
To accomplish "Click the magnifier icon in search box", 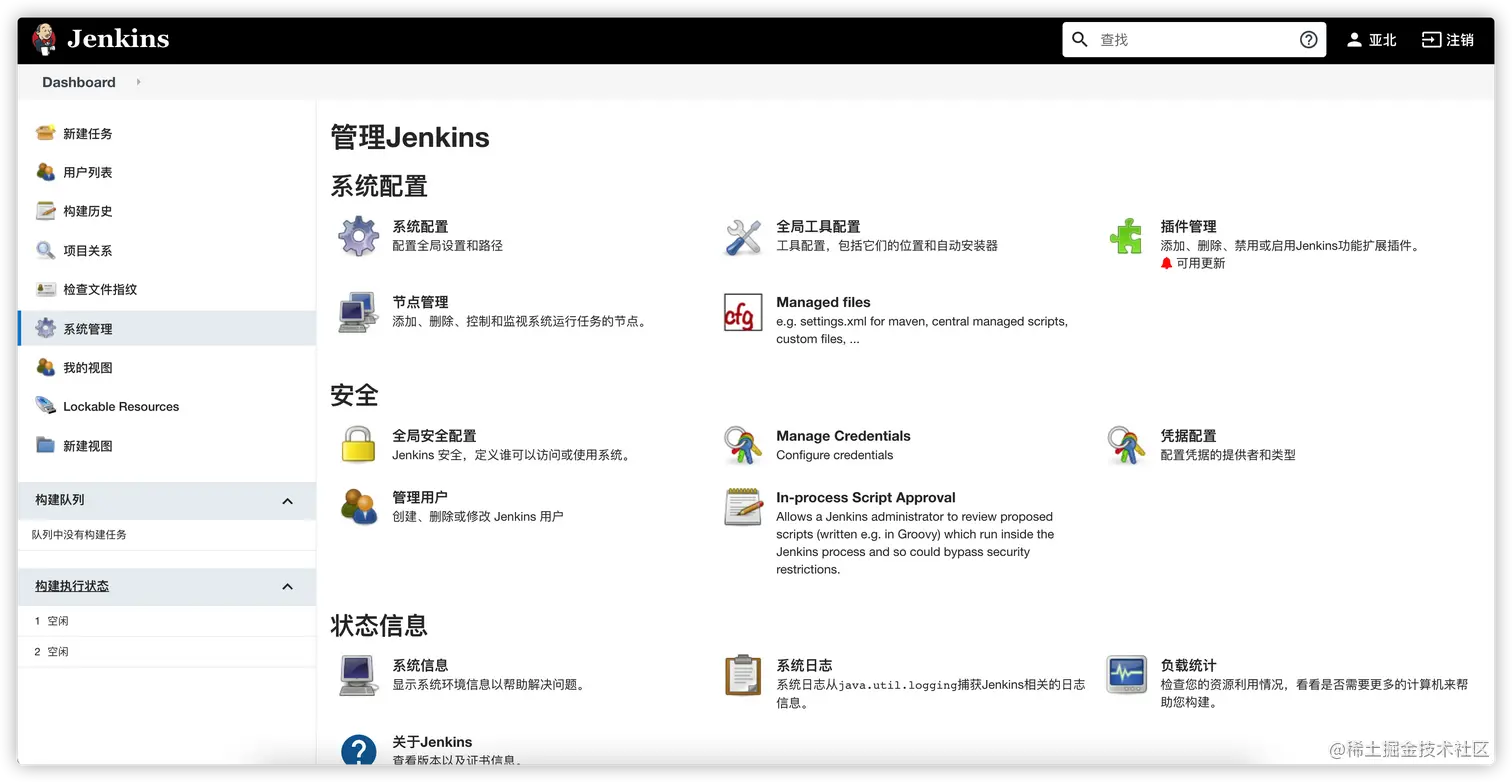I will (1080, 40).
